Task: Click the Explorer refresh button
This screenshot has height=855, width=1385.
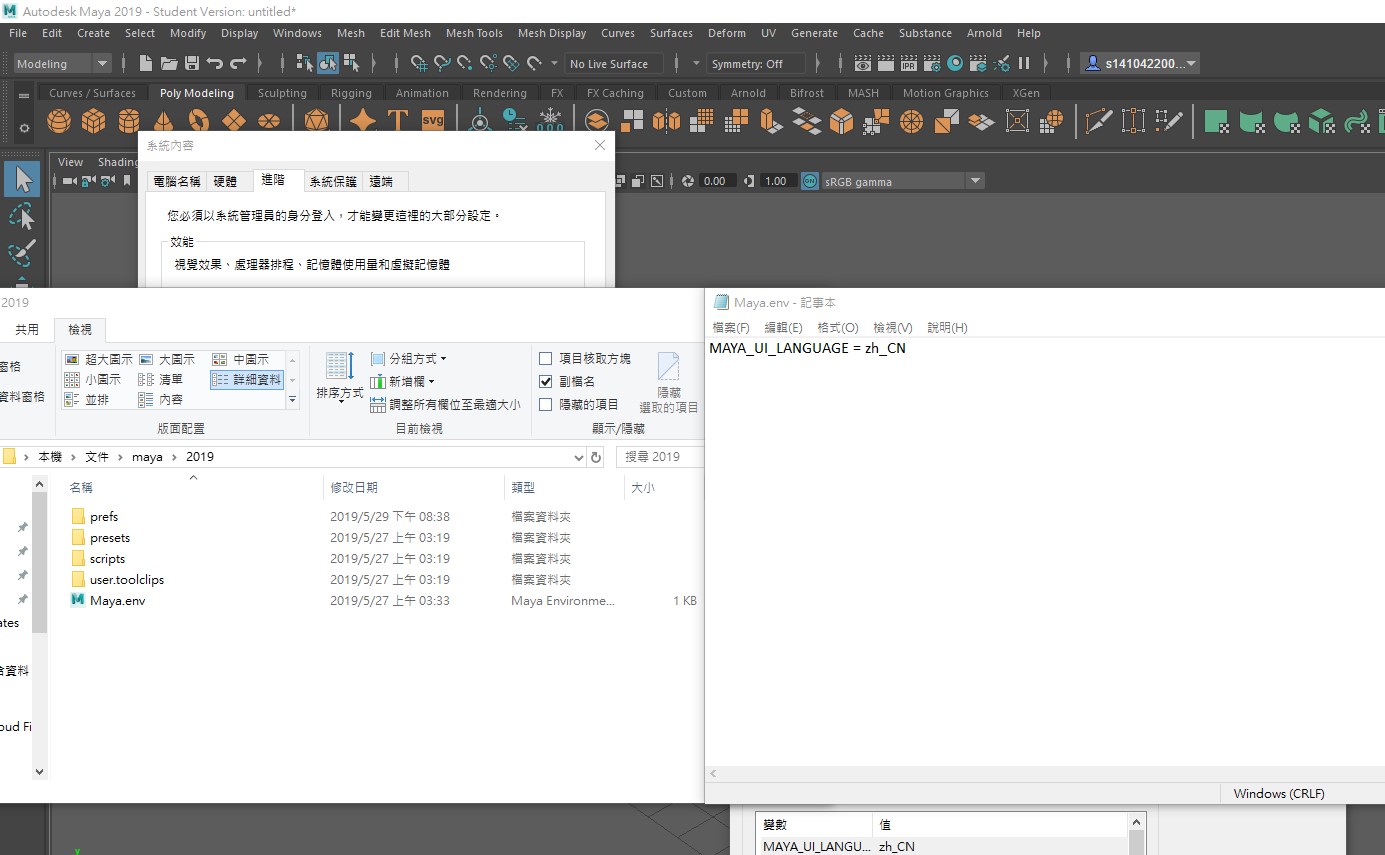Action: pyautogui.click(x=596, y=457)
